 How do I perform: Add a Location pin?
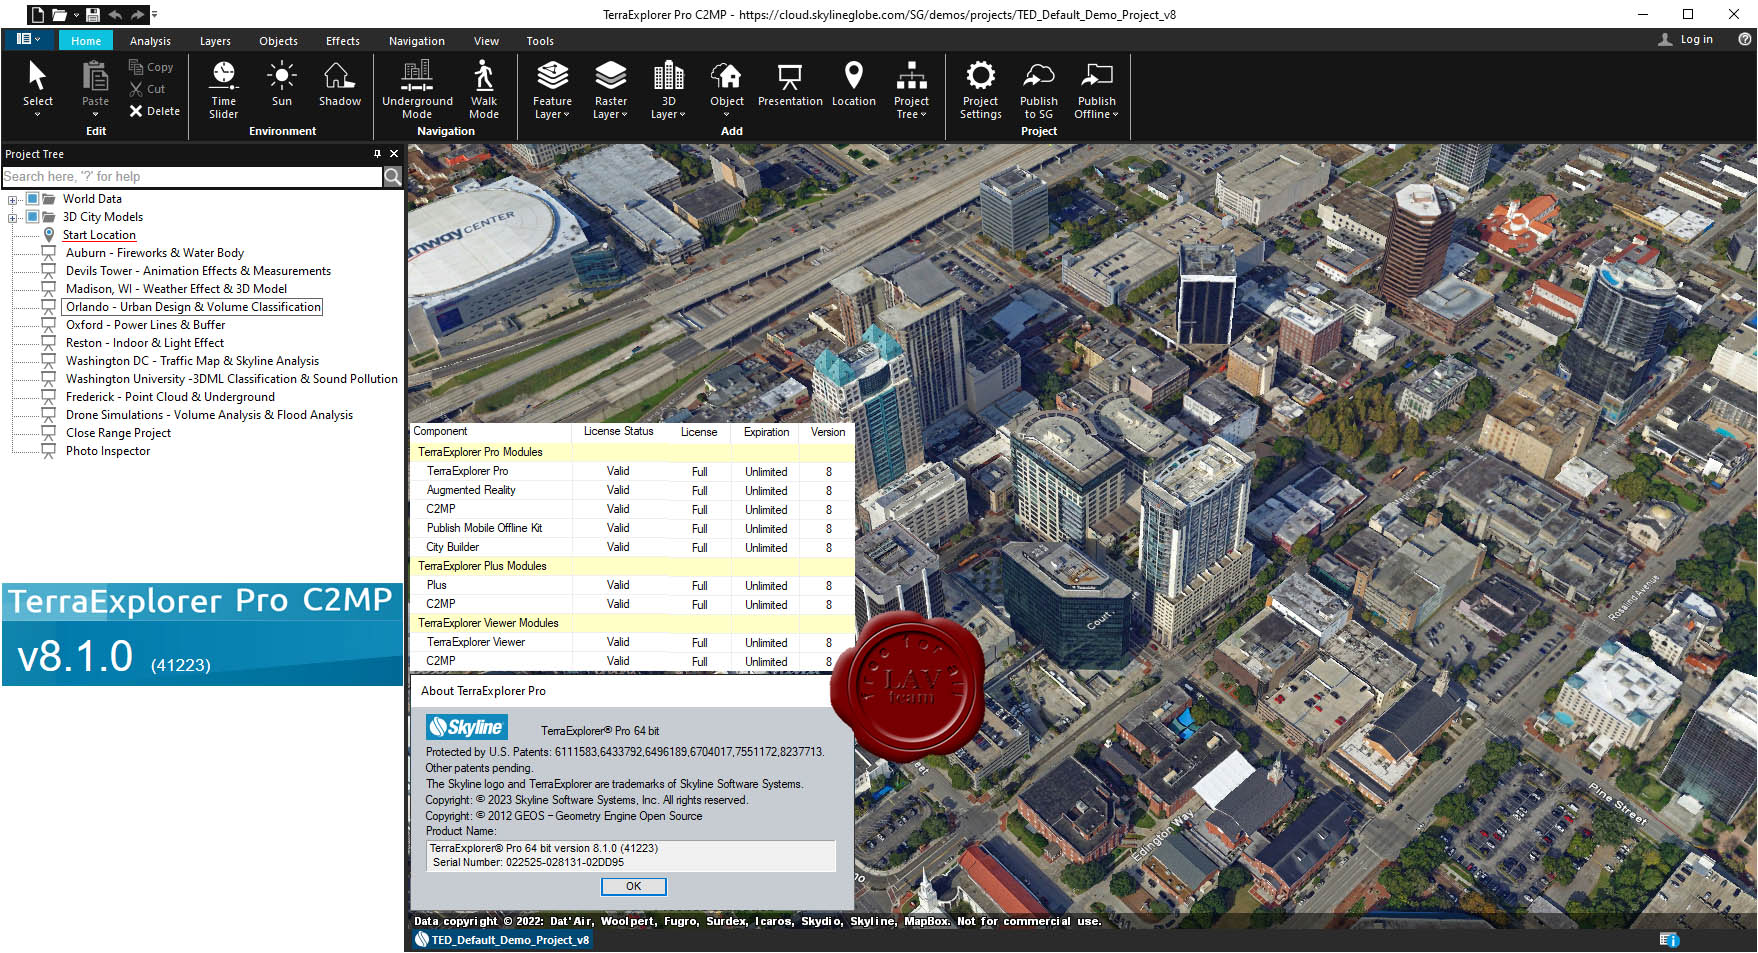click(853, 83)
